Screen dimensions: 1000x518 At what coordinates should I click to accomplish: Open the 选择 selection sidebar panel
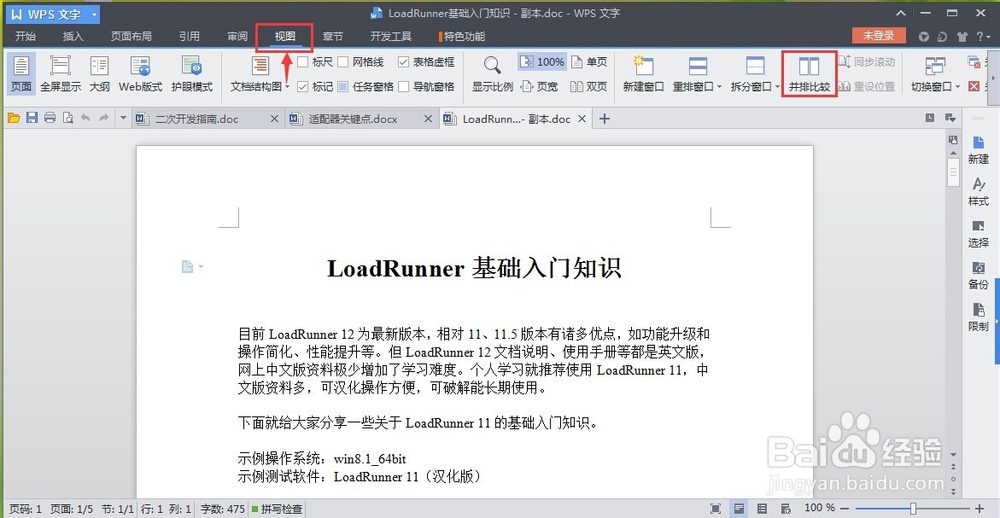pyautogui.click(x=978, y=233)
